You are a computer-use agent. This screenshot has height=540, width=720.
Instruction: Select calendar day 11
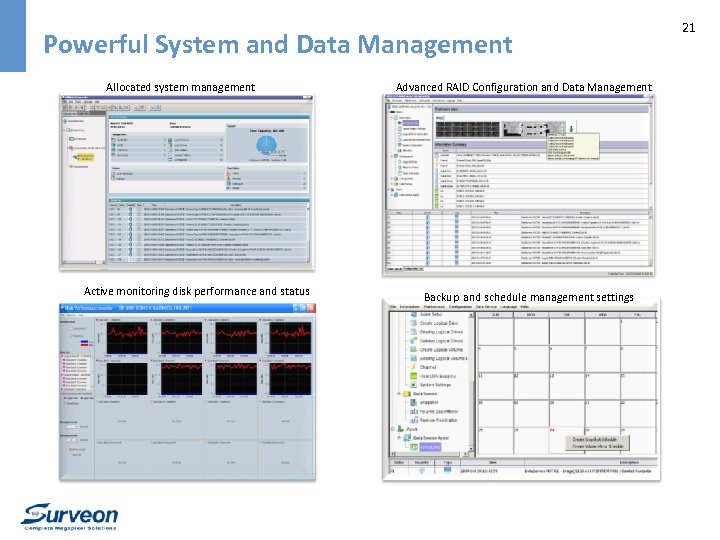click(x=495, y=386)
